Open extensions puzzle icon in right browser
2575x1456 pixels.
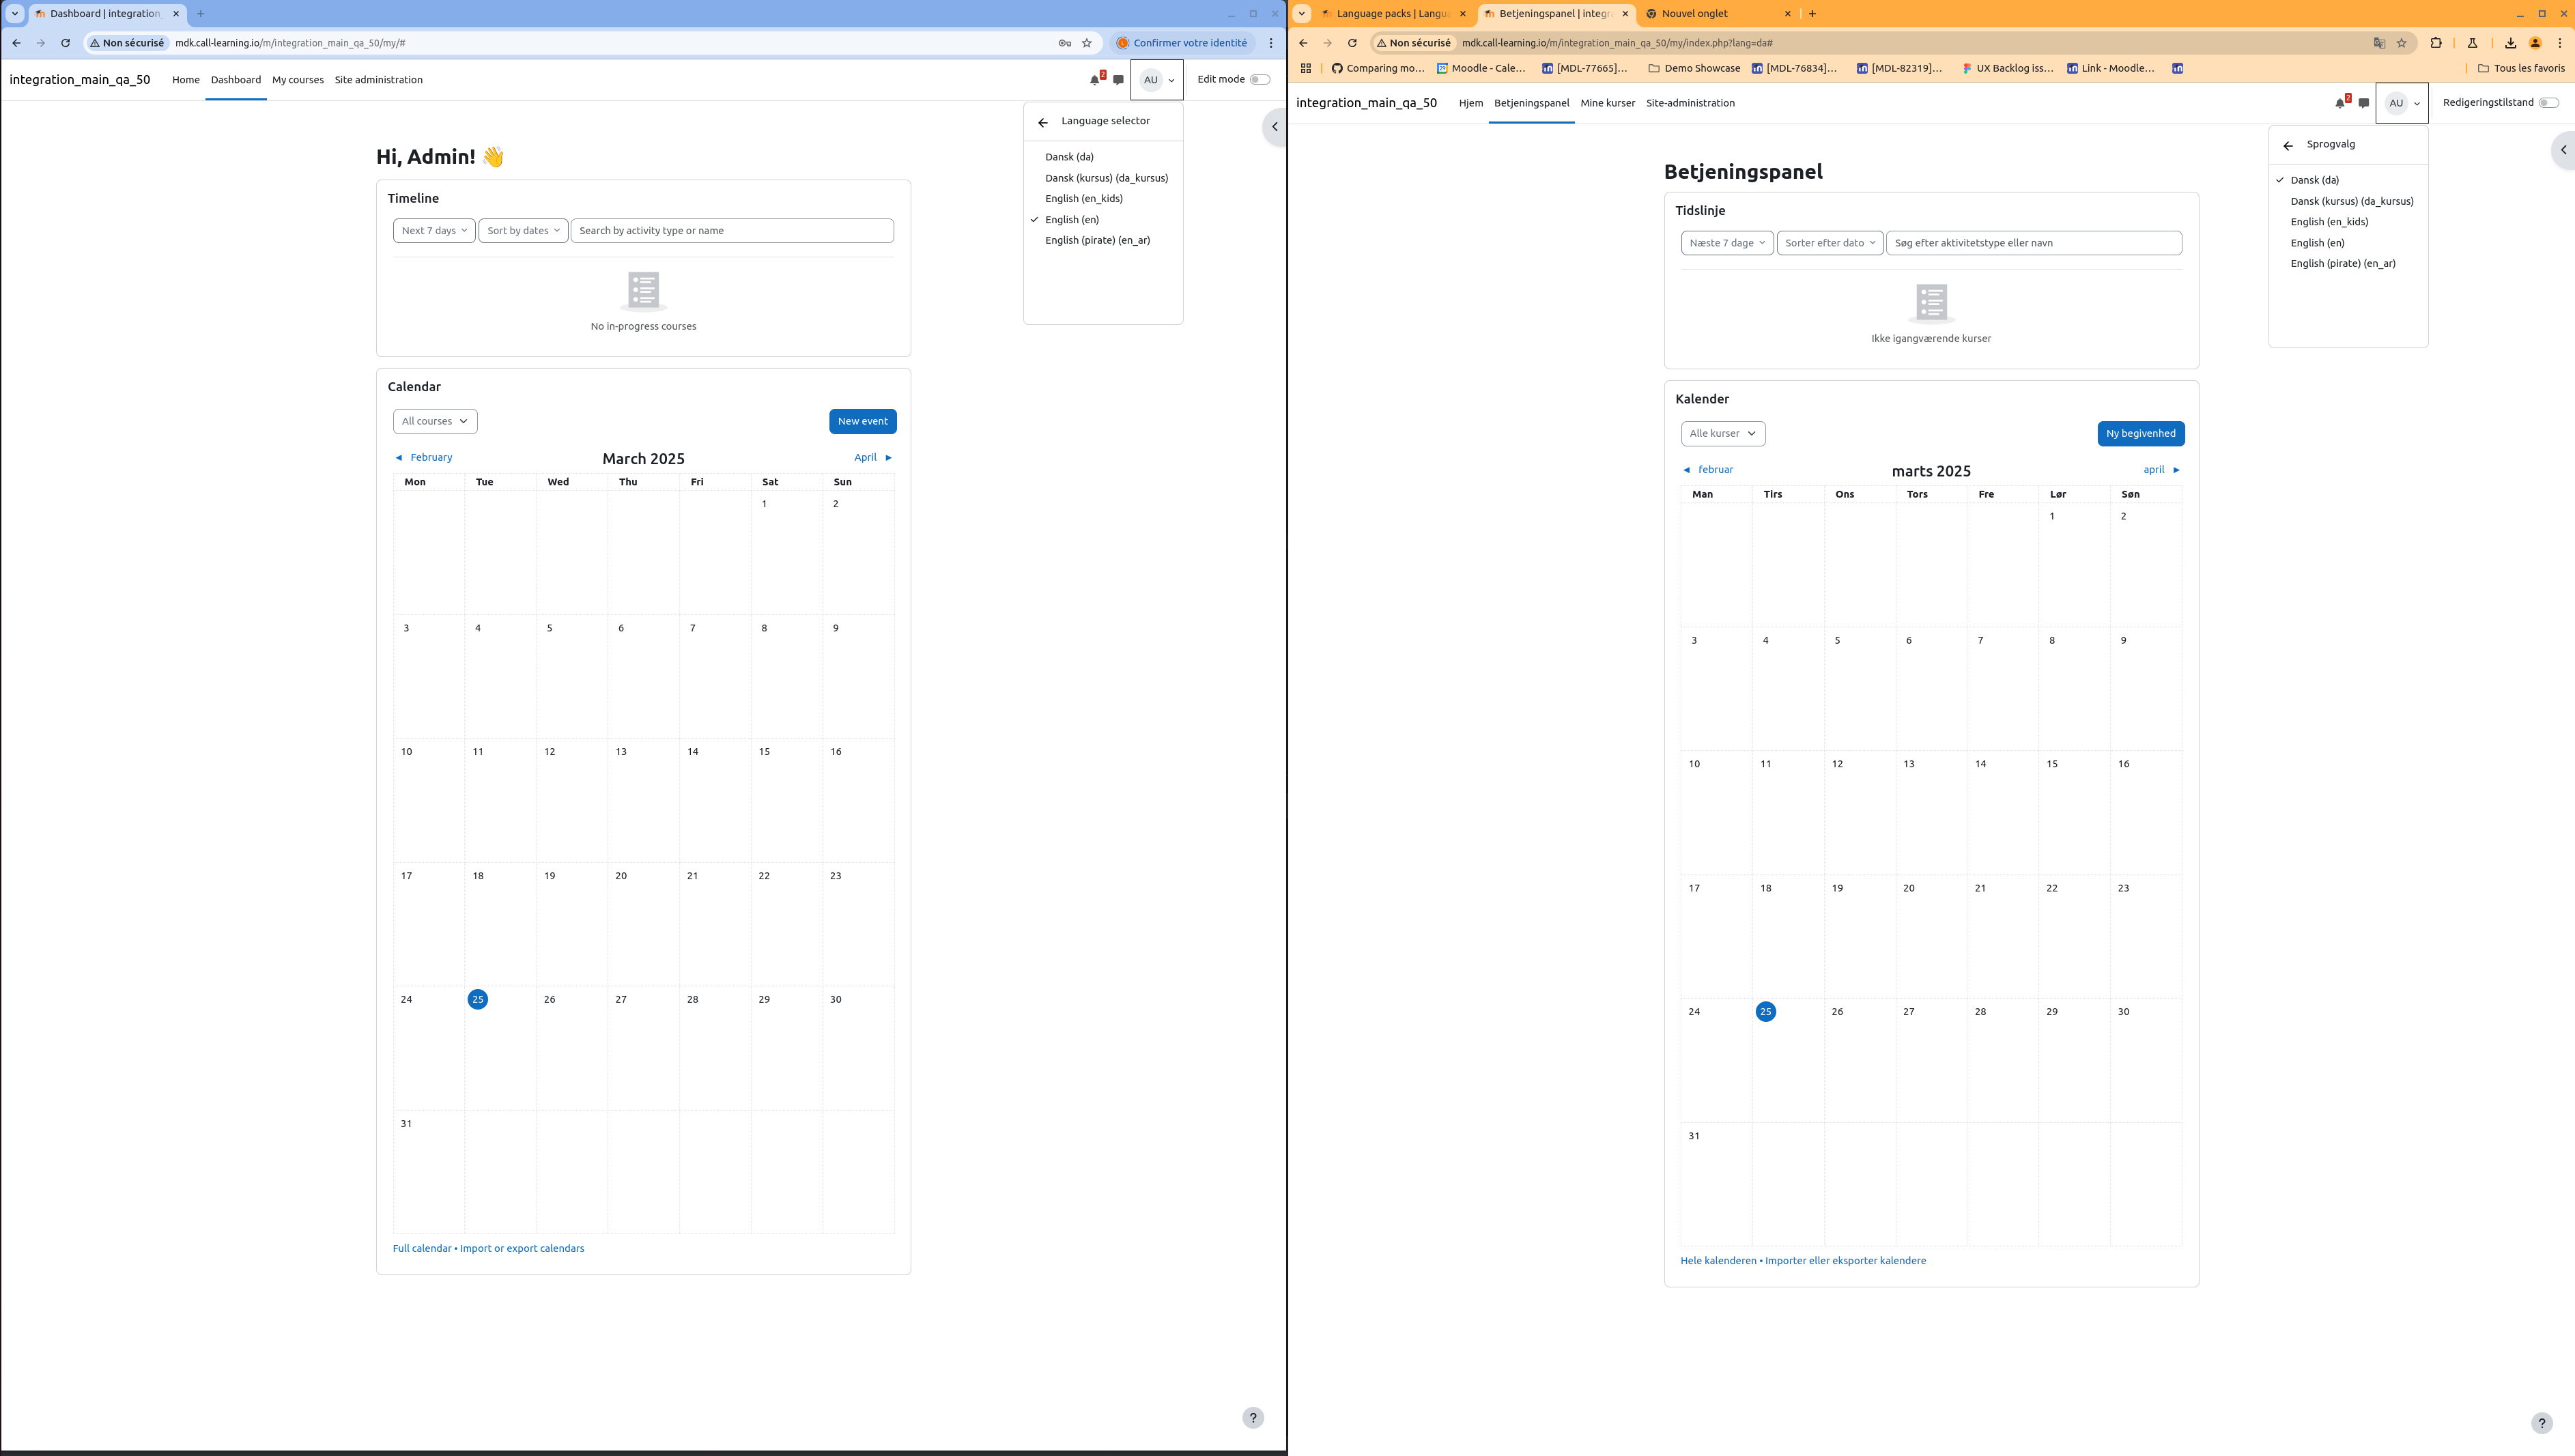coord(2436,43)
